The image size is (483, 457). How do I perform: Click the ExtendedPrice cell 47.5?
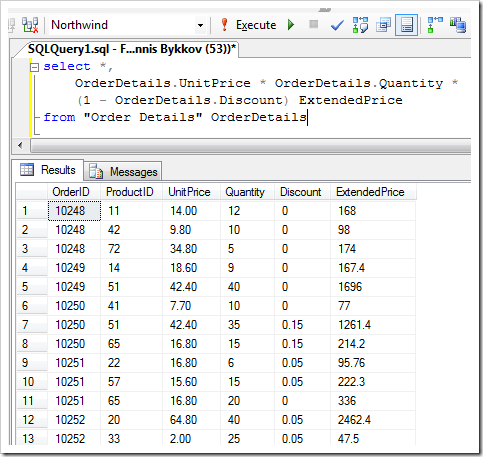[x=373, y=439]
